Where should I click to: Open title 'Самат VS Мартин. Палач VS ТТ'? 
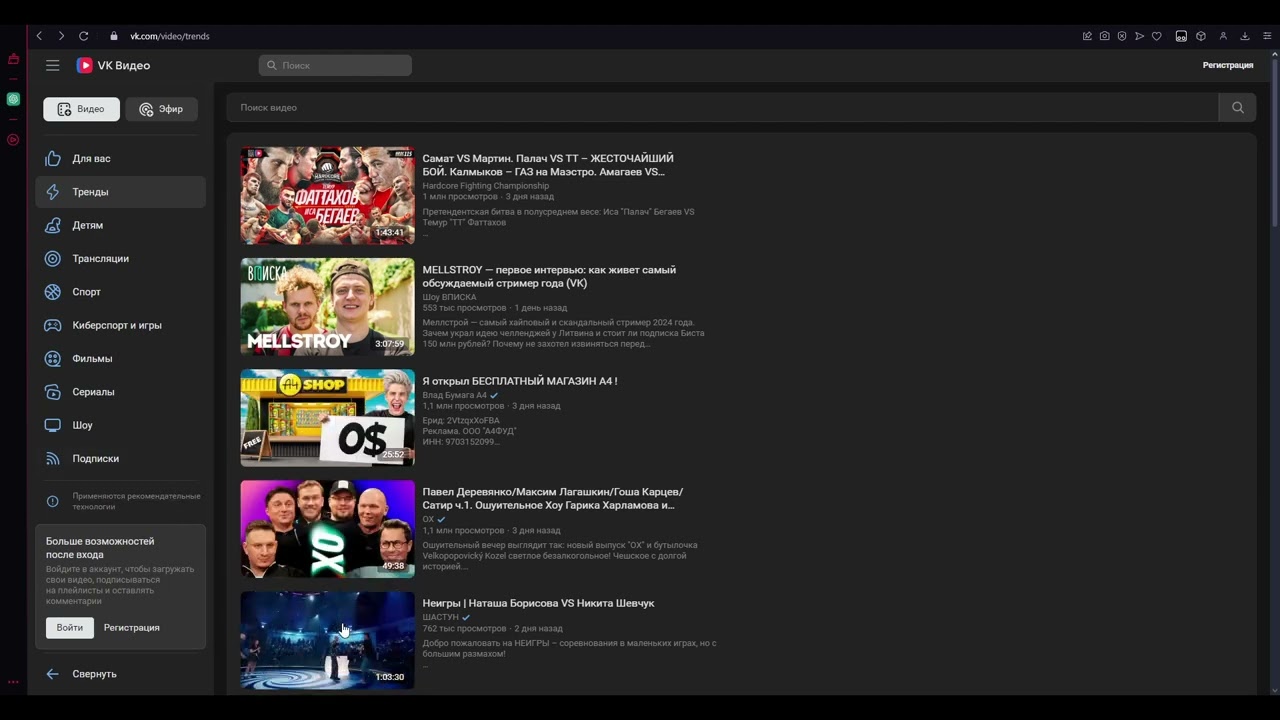point(548,165)
